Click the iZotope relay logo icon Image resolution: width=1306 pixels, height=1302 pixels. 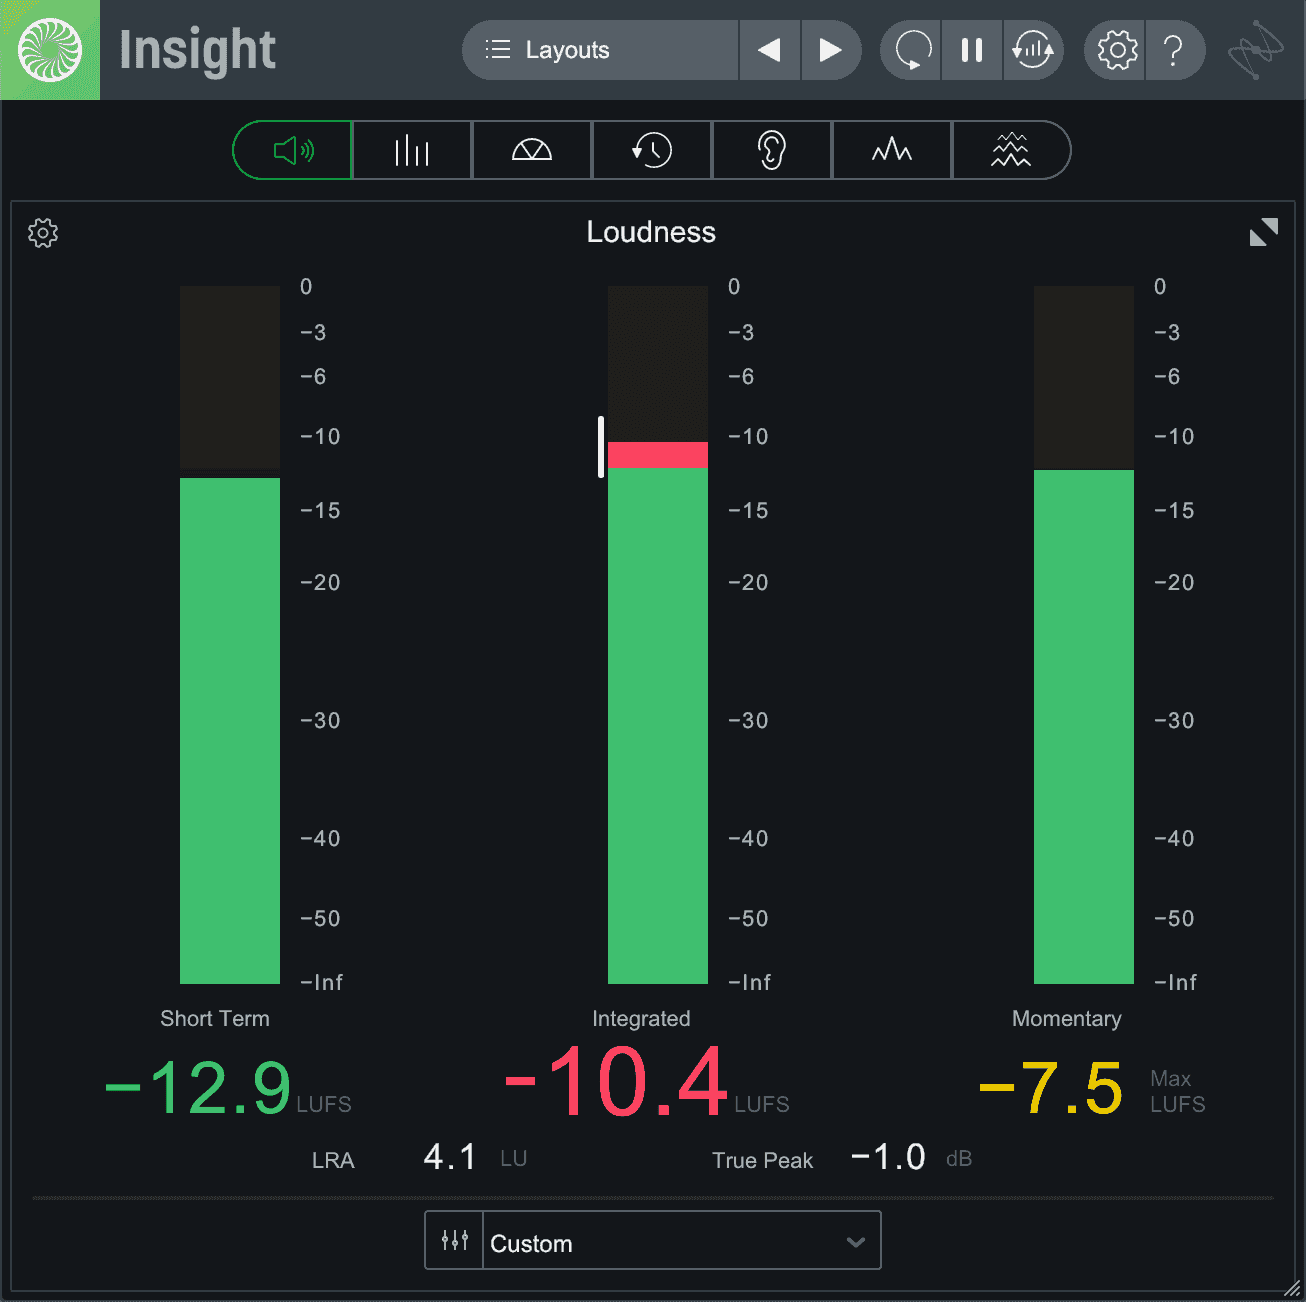click(1256, 50)
